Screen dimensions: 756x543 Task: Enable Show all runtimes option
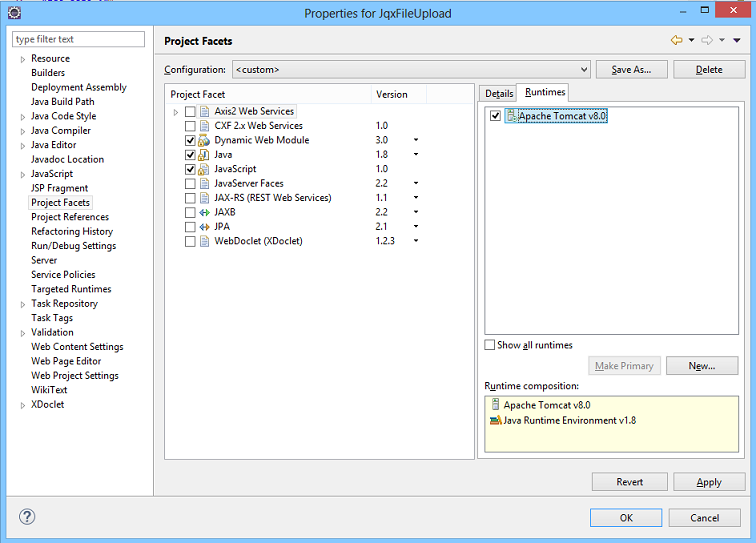point(489,345)
